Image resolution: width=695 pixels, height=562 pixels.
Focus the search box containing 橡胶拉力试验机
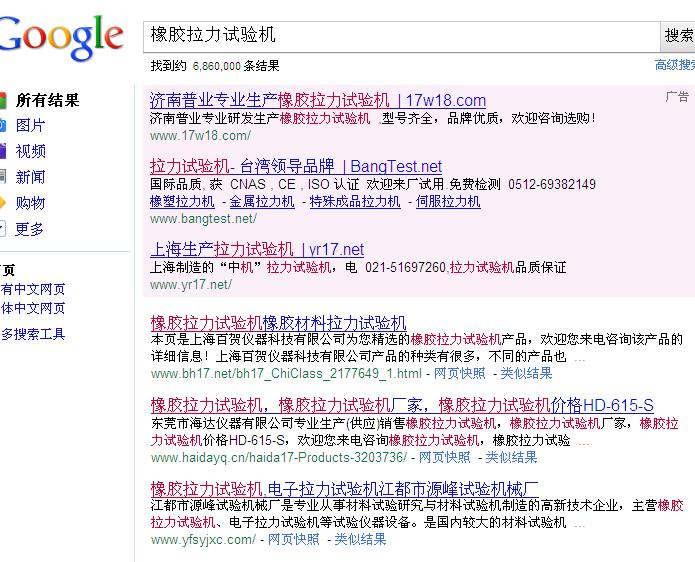pos(402,36)
